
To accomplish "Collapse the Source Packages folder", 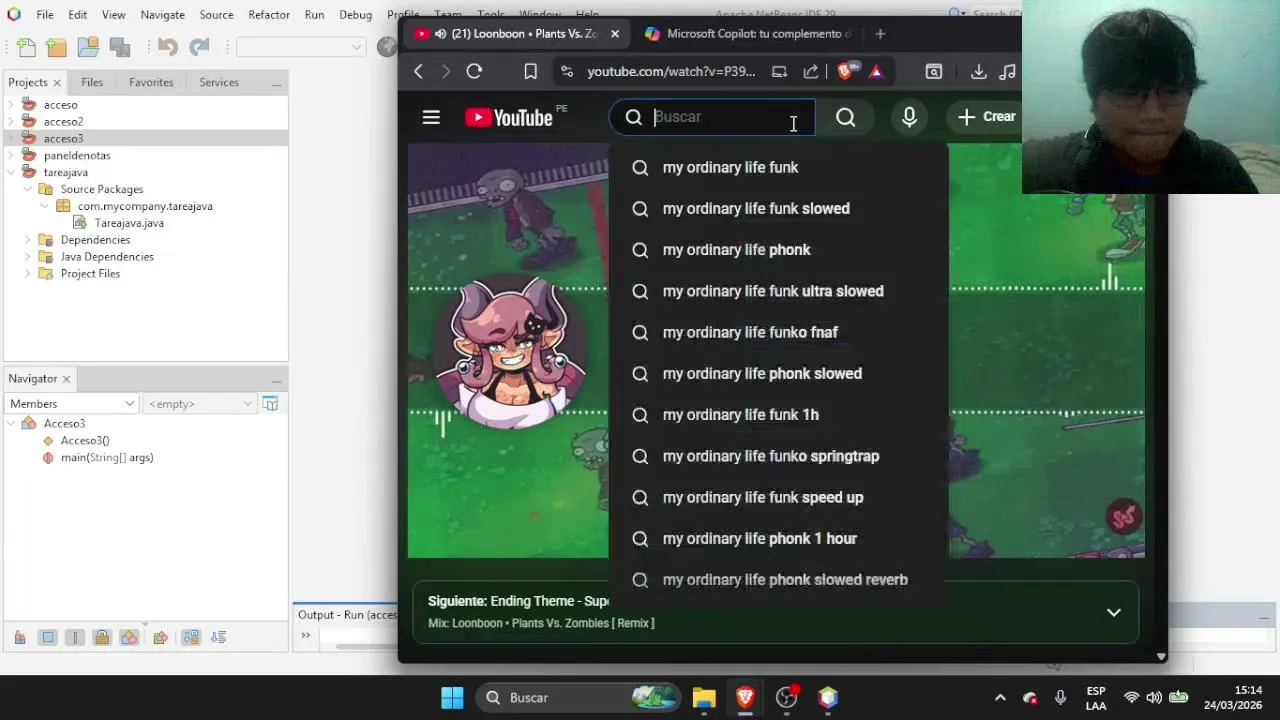I will [28, 189].
